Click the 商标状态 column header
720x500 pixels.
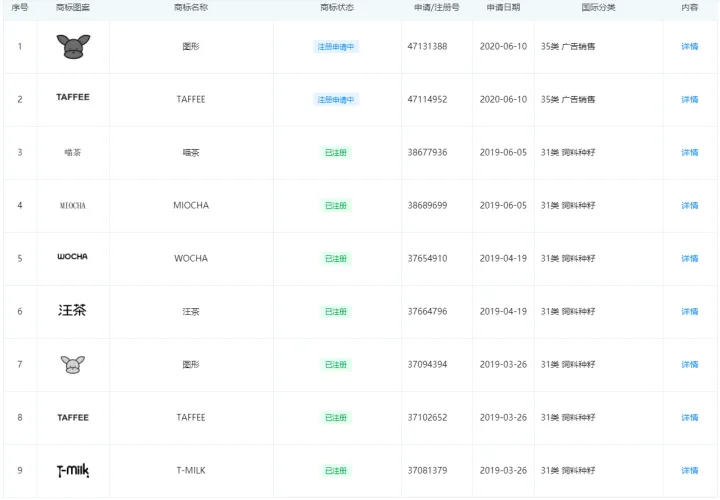[337, 7]
